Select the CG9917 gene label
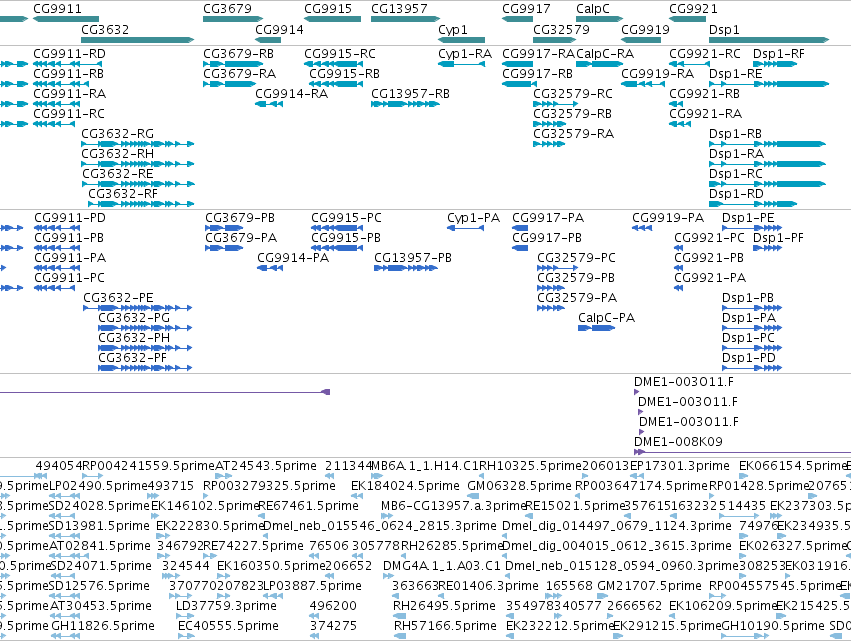This screenshot has height=641, width=851. point(526,9)
